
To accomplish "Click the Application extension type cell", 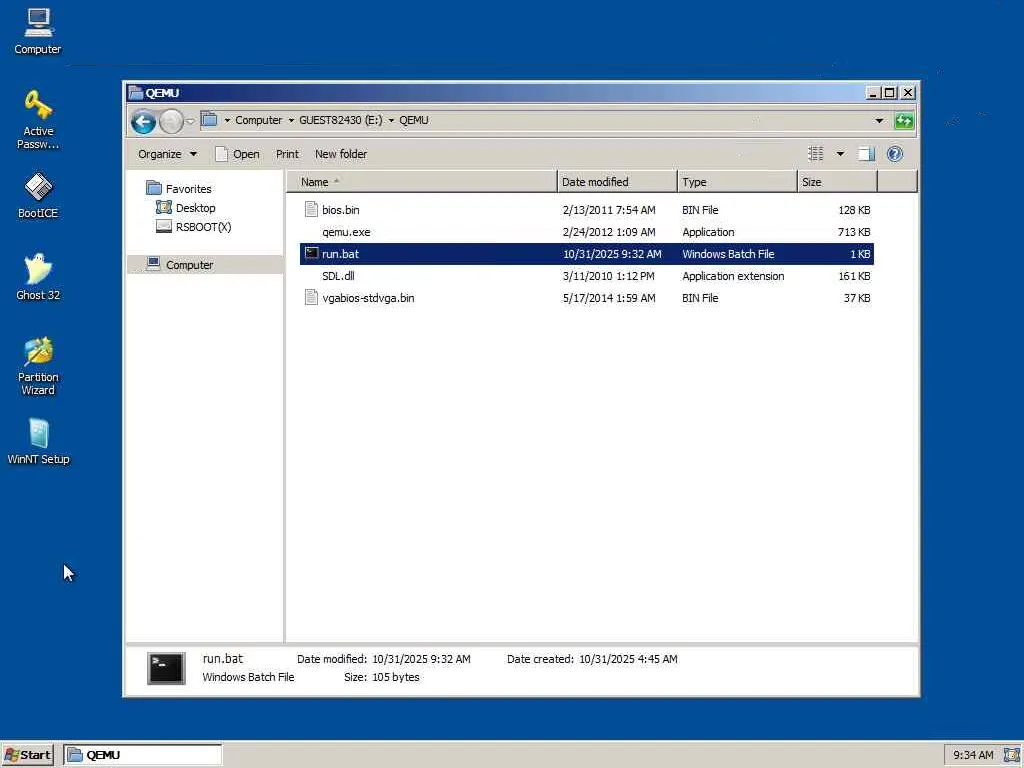I will click(x=733, y=276).
